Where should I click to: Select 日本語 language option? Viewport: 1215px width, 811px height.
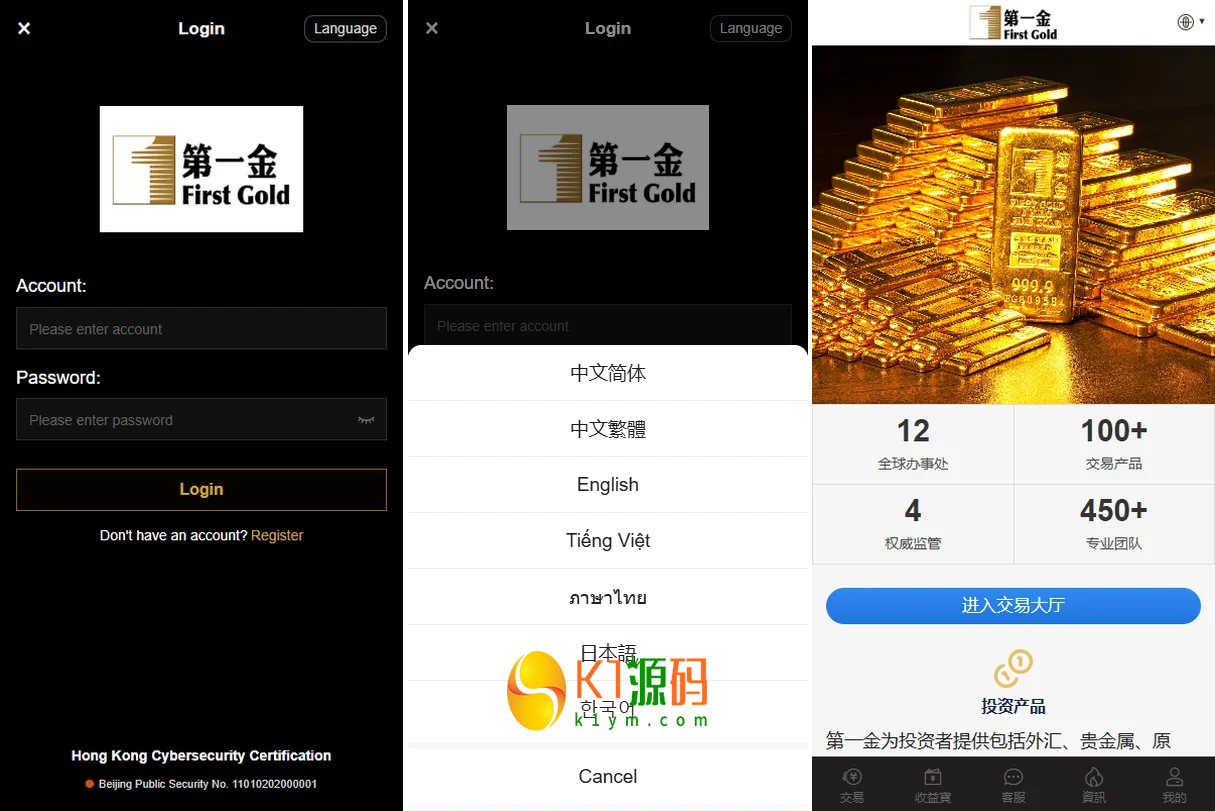(608, 653)
